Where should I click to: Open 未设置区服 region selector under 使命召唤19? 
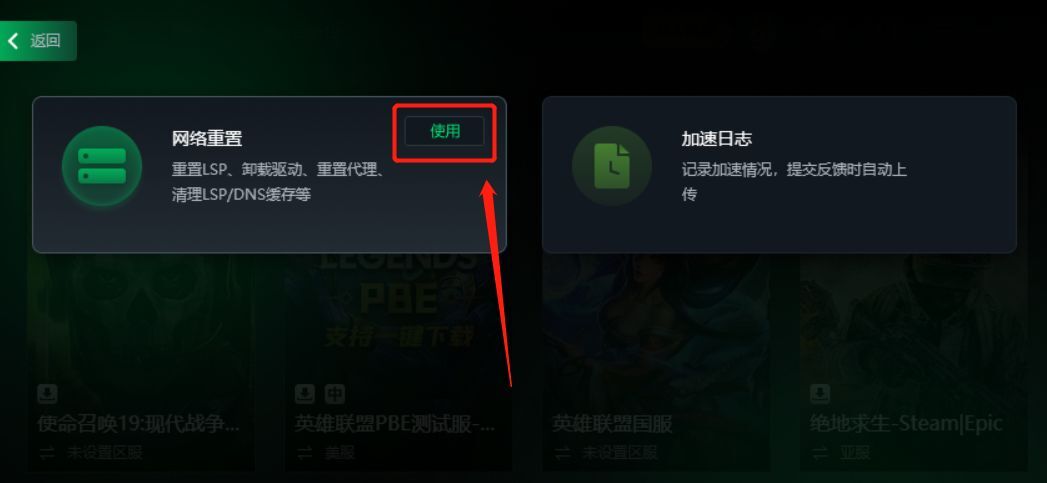coord(104,453)
